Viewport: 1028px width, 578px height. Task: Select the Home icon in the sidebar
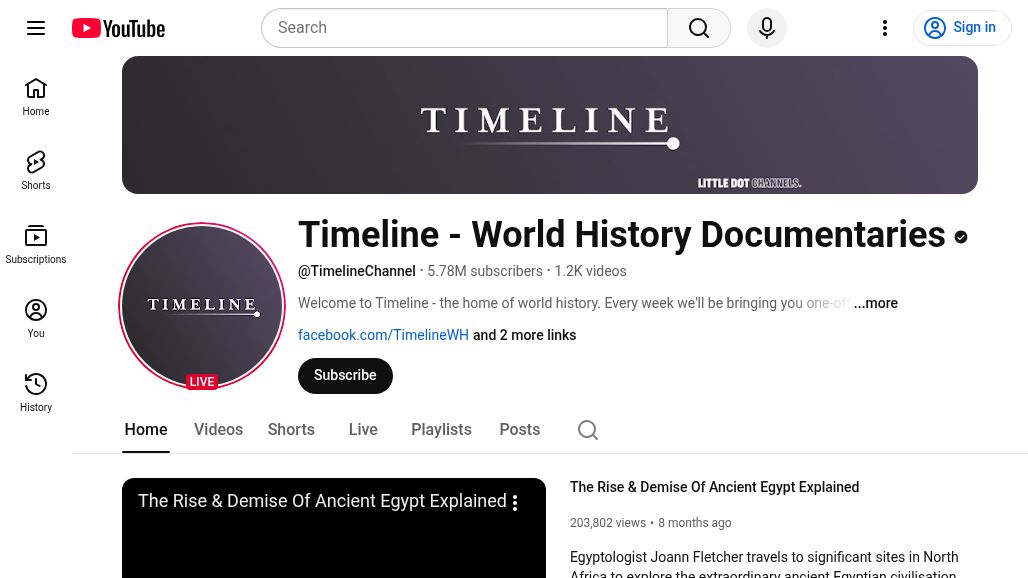click(36, 96)
